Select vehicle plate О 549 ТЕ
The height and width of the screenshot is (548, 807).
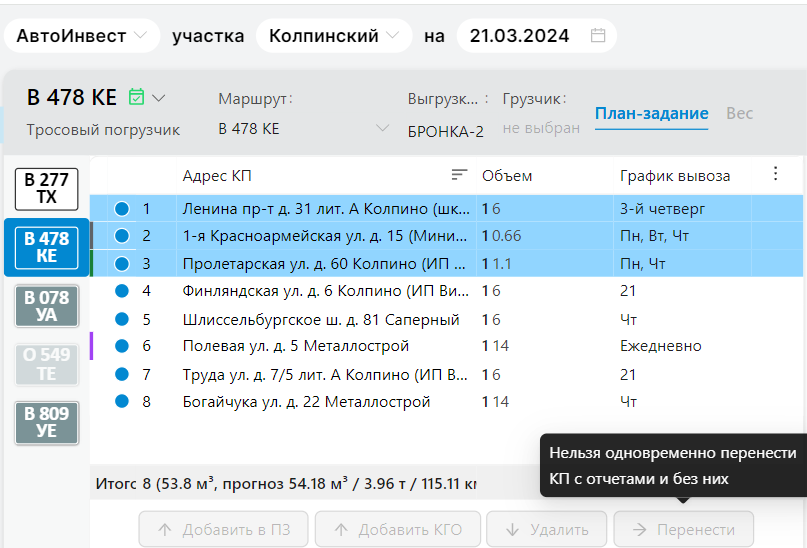coord(46,364)
